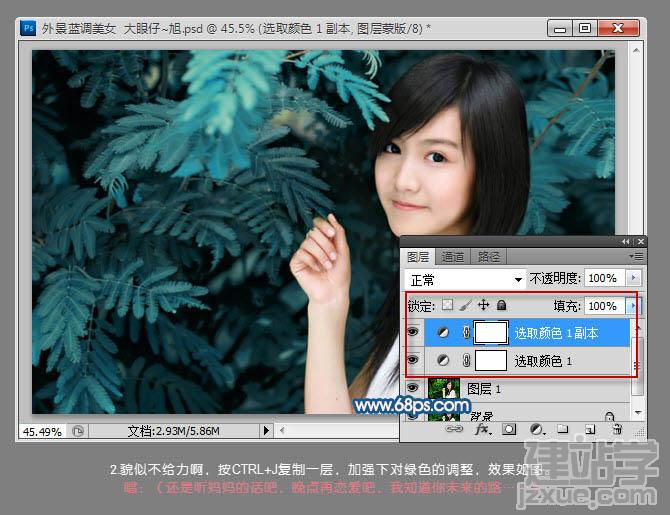Close the document window
This screenshot has height=515, width=670.
tap(618, 29)
